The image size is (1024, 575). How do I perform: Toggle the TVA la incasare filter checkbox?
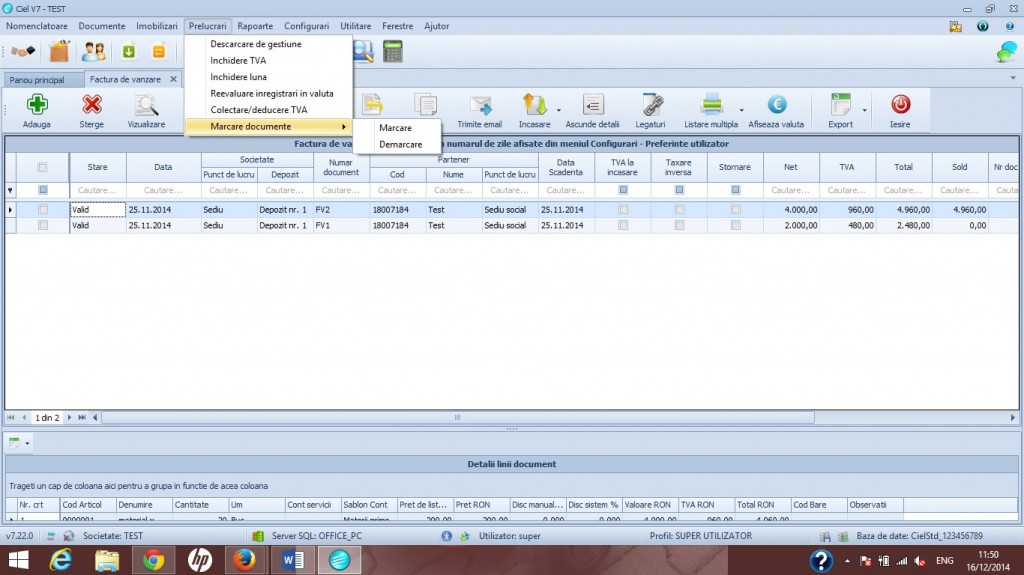click(623, 190)
